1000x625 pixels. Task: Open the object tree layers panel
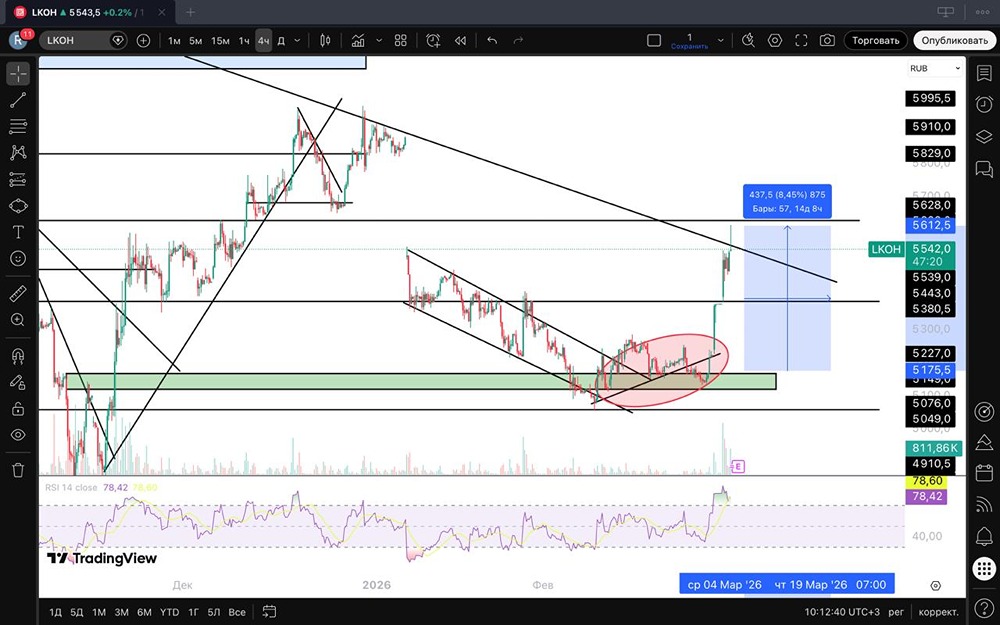984,136
